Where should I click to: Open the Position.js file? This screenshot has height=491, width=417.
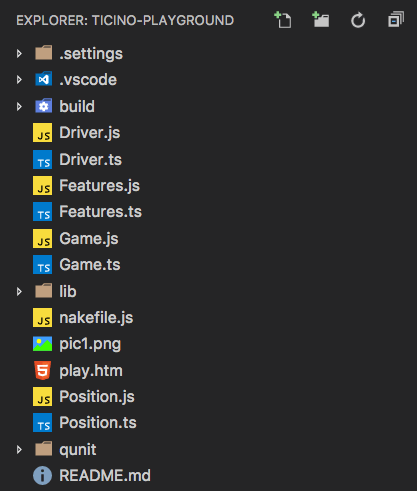click(x=97, y=397)
